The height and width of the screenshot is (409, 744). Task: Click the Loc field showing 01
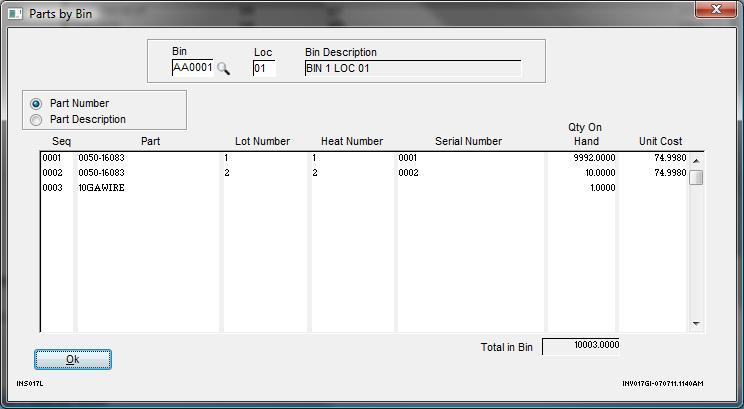pyautogui.click(x=264, y=68)
